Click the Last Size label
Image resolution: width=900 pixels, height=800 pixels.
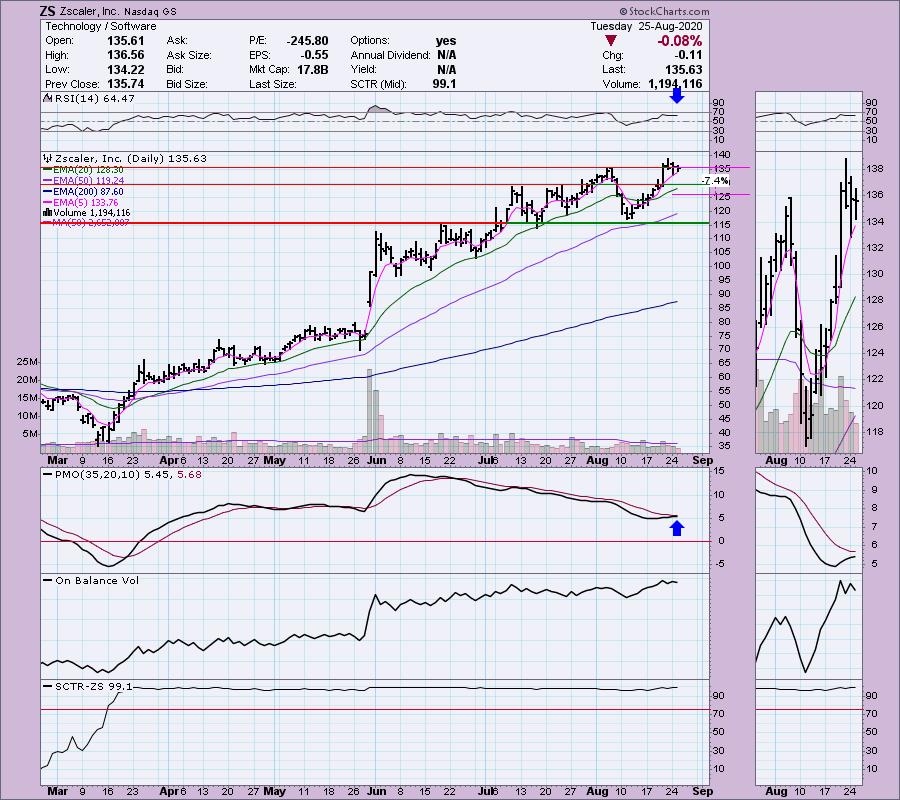(x=273, y=84)
